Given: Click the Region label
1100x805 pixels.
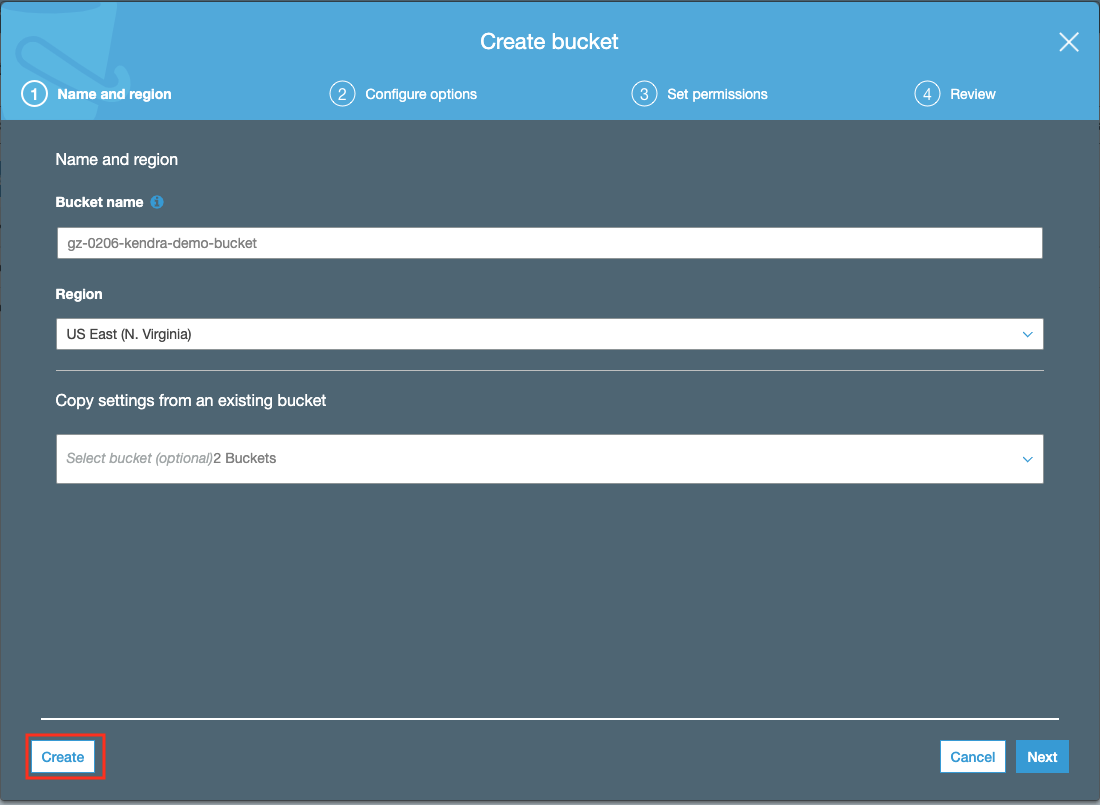Looking at the screenshot, I should [79, 294].
